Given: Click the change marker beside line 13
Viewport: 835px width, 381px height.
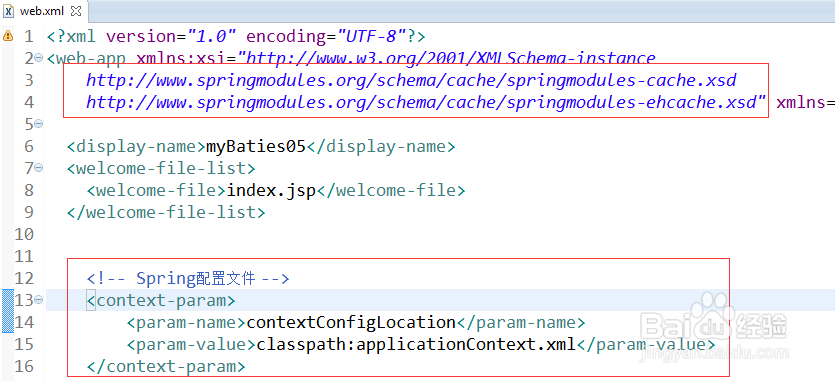Looking at the screenshot, I should click(x=7, y=311).
